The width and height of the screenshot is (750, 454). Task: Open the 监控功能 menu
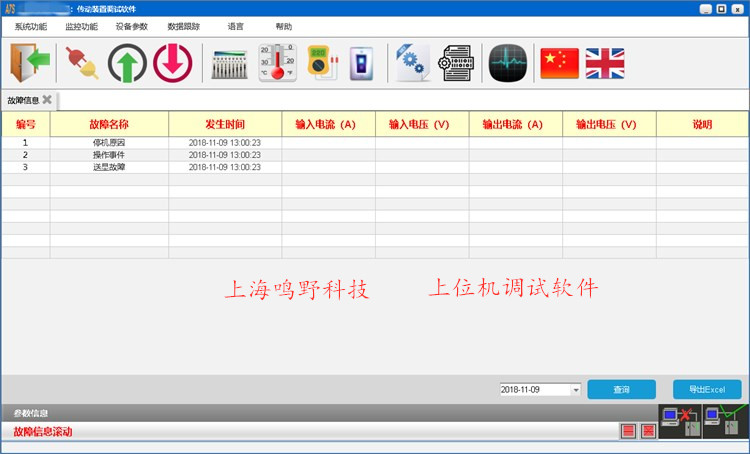tap(81, 27)
